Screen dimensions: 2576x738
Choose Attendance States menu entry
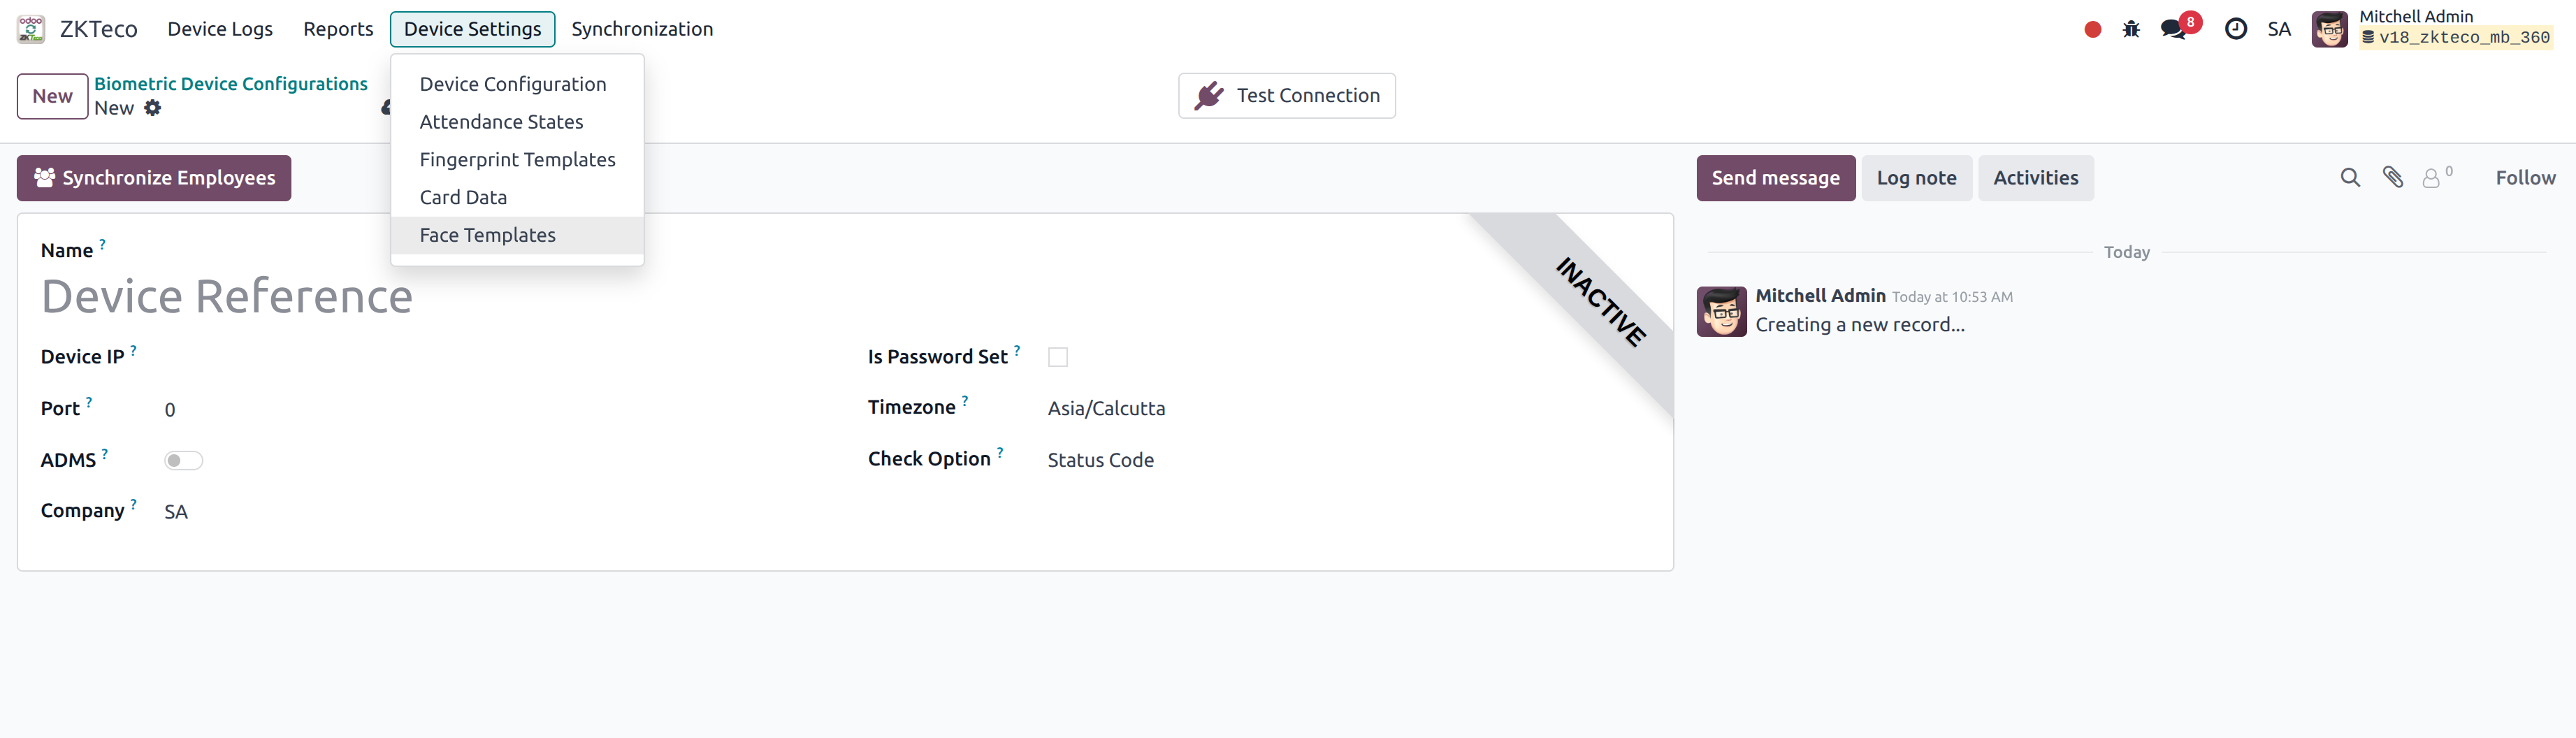(x=501, y=122)
